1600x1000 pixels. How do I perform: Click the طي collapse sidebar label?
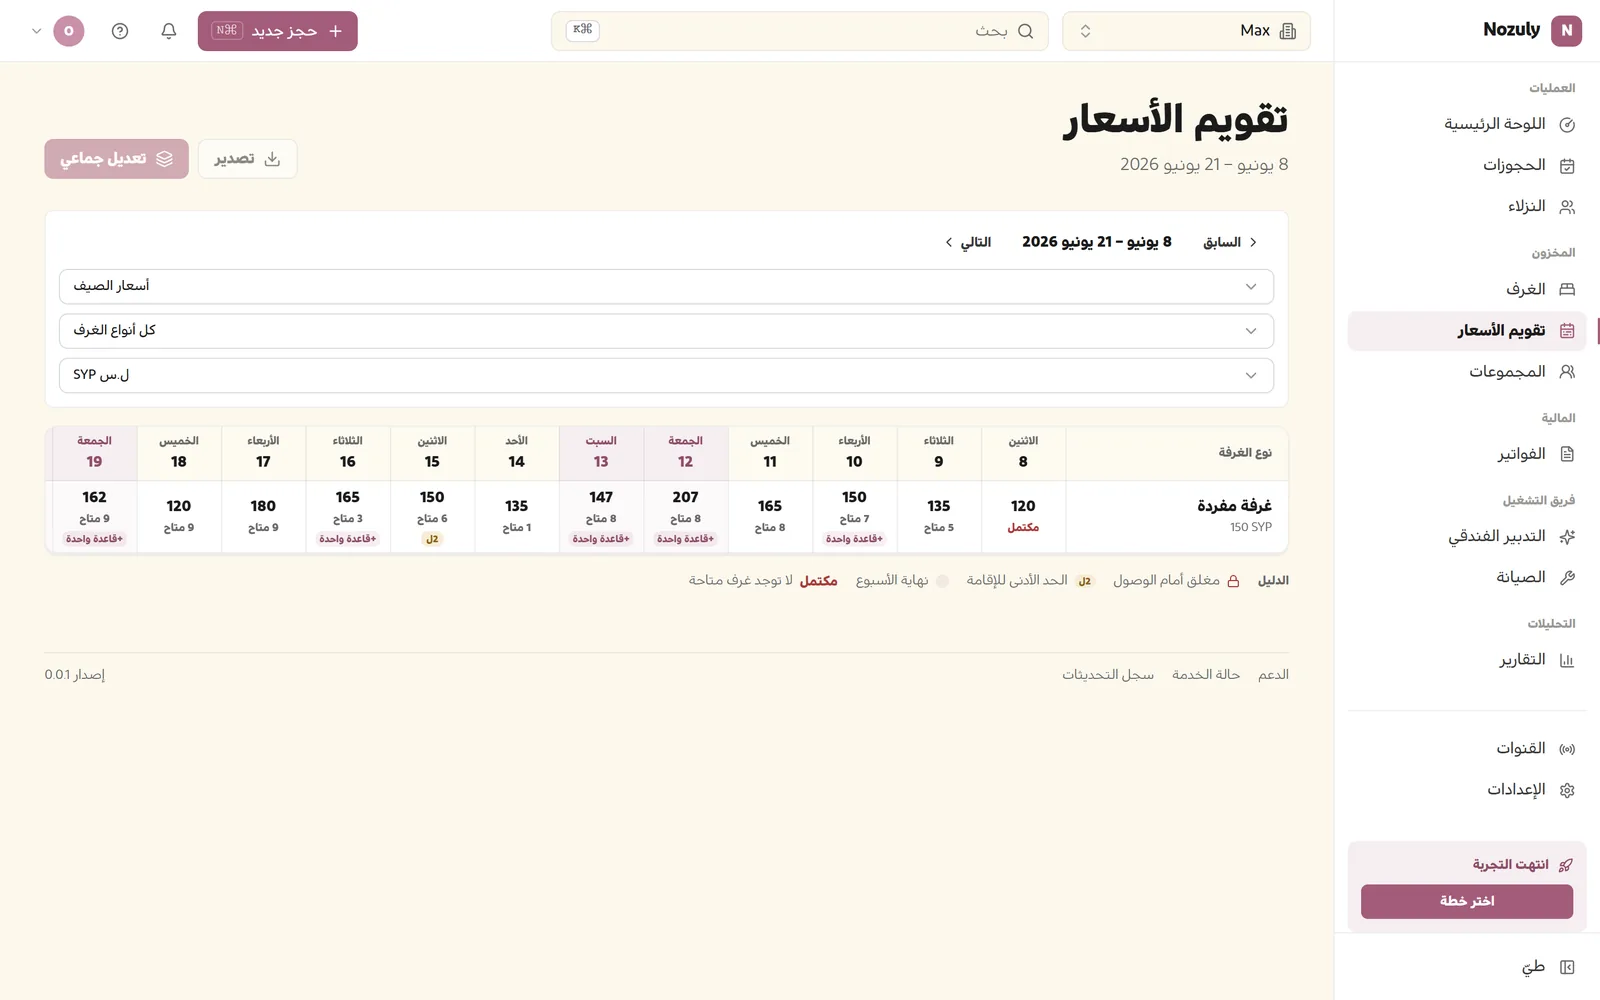point(1533,967)
